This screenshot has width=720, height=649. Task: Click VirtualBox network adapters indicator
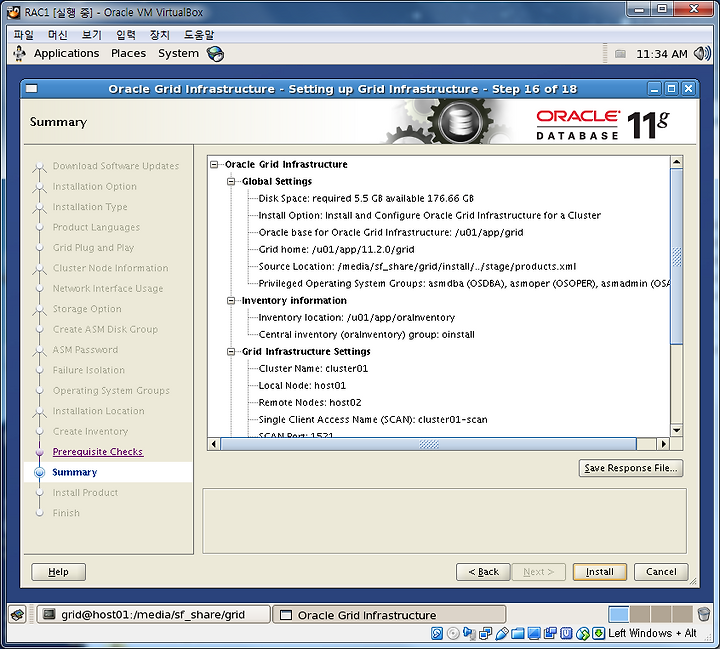click(x=485, y=633)
